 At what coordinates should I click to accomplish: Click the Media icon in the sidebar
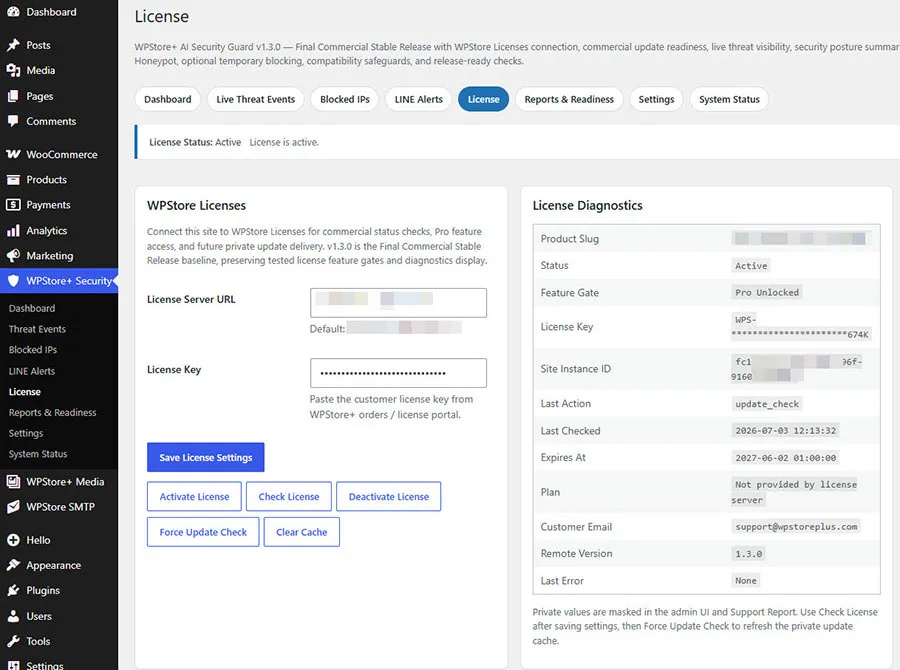coord(13,70)
